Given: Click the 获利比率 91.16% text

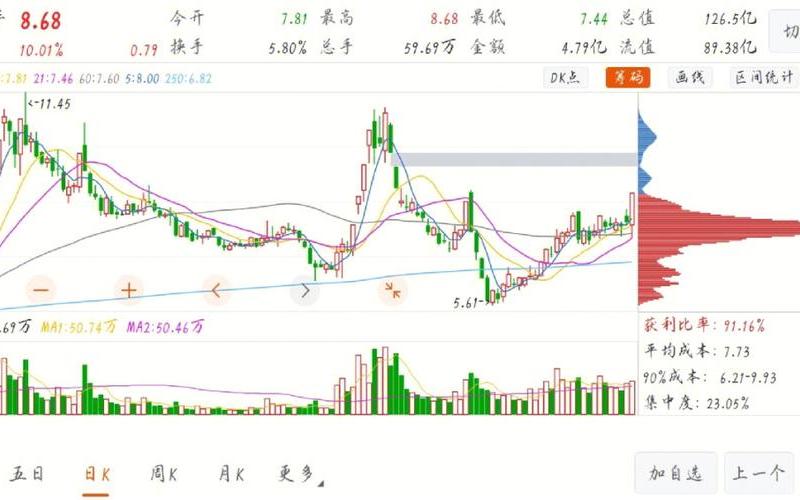Looking at the screenshot, I should (x=705, y=325).
